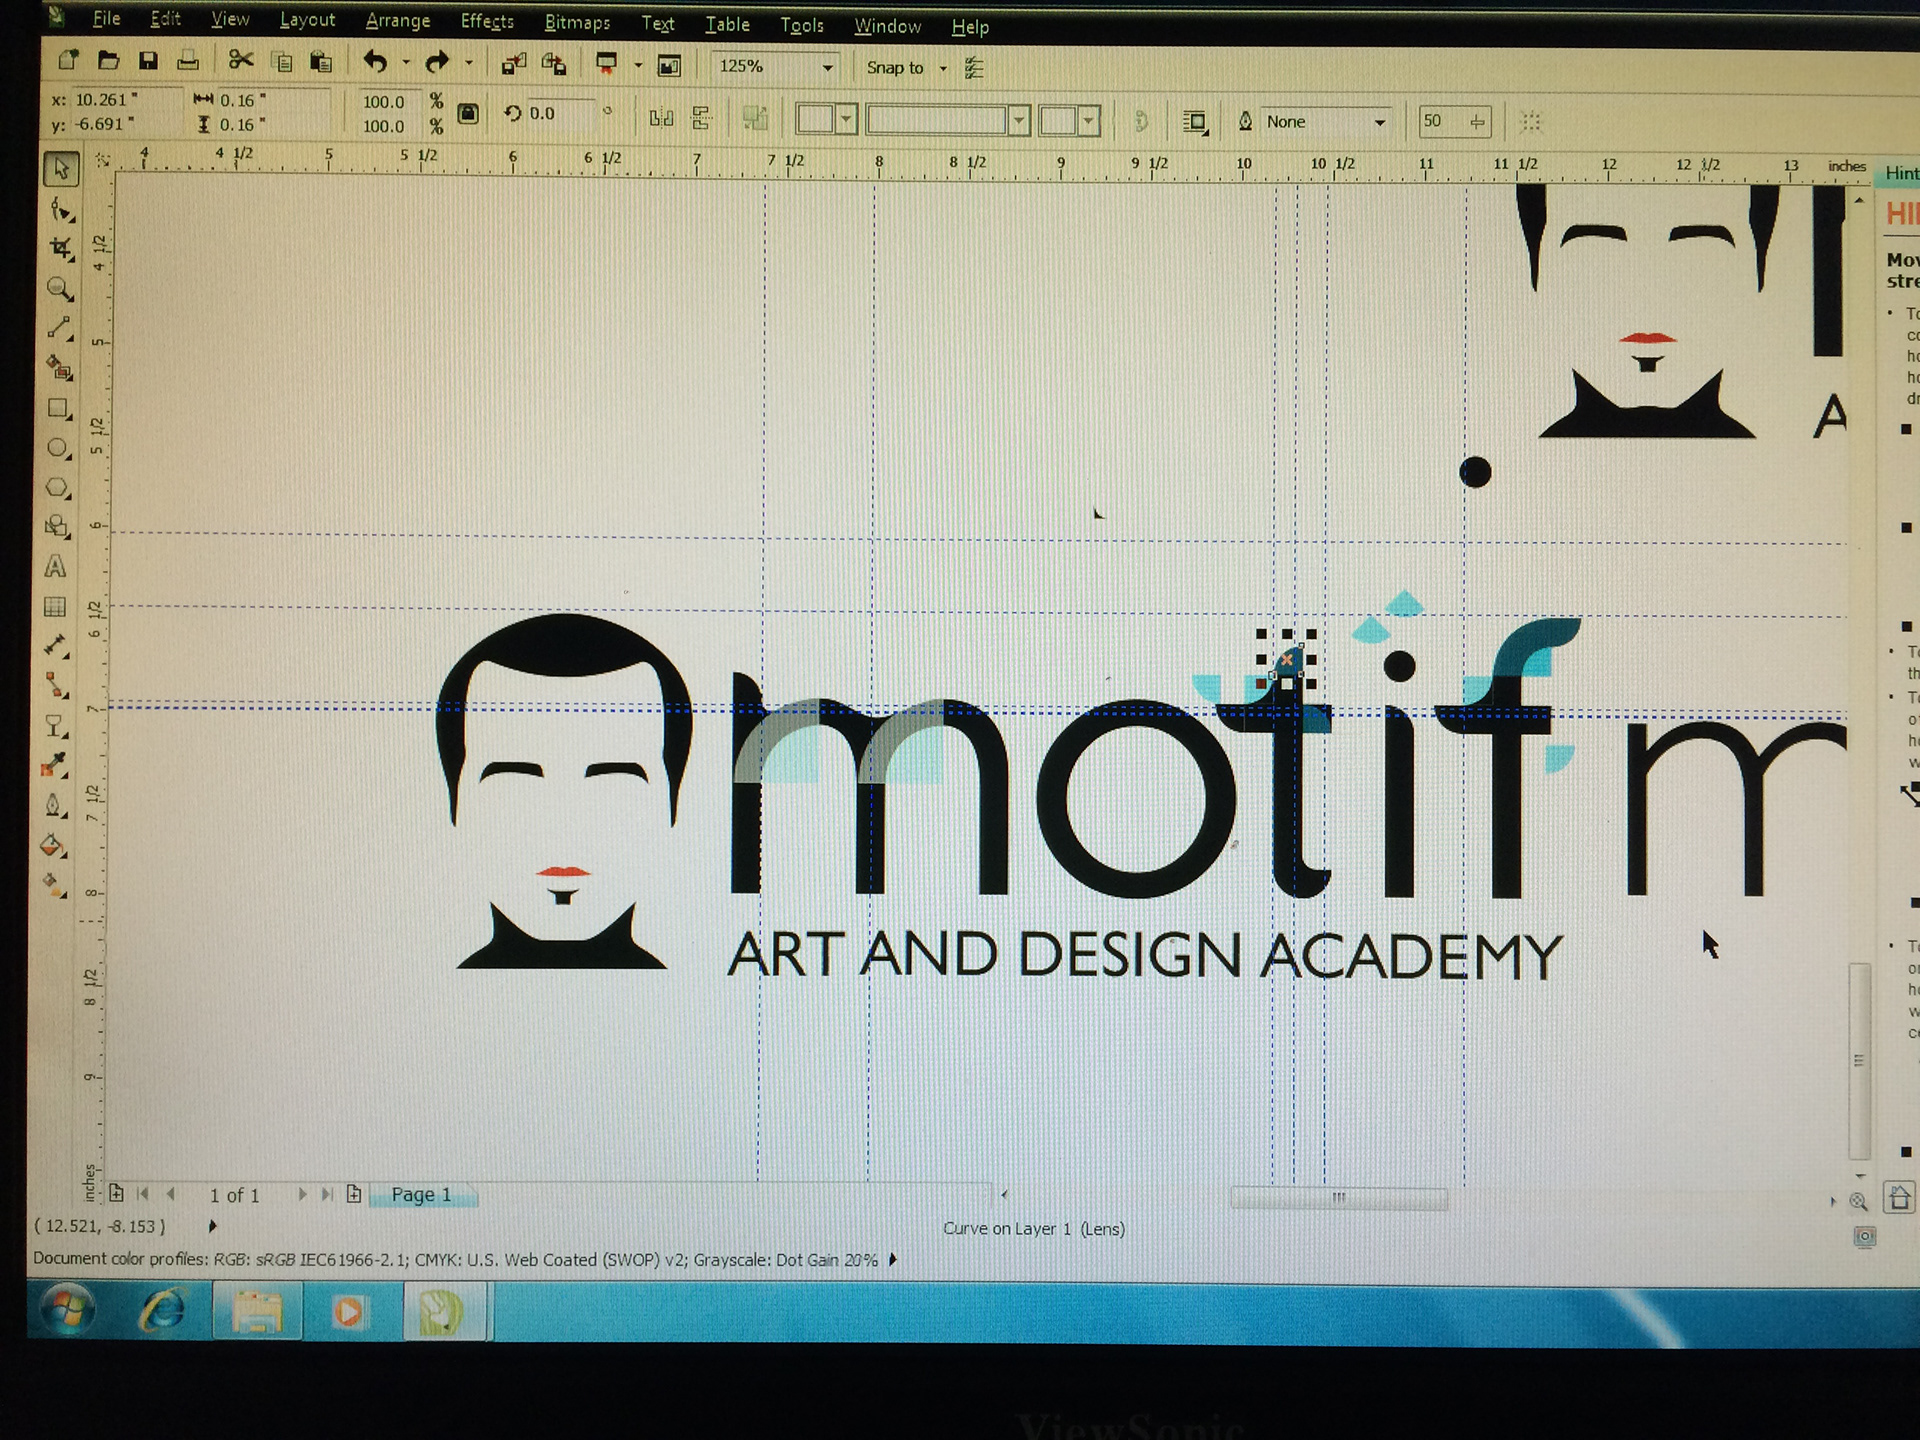Click the Cut scissors icon

click(x=240, y=61)
